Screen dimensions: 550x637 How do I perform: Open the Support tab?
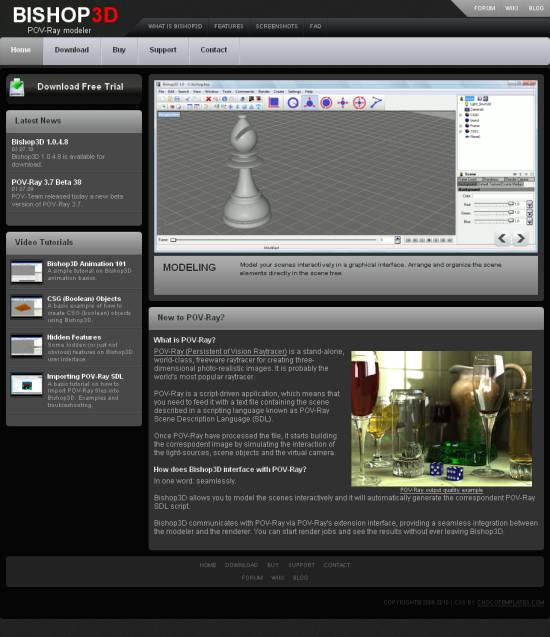[x=163, y=50]
